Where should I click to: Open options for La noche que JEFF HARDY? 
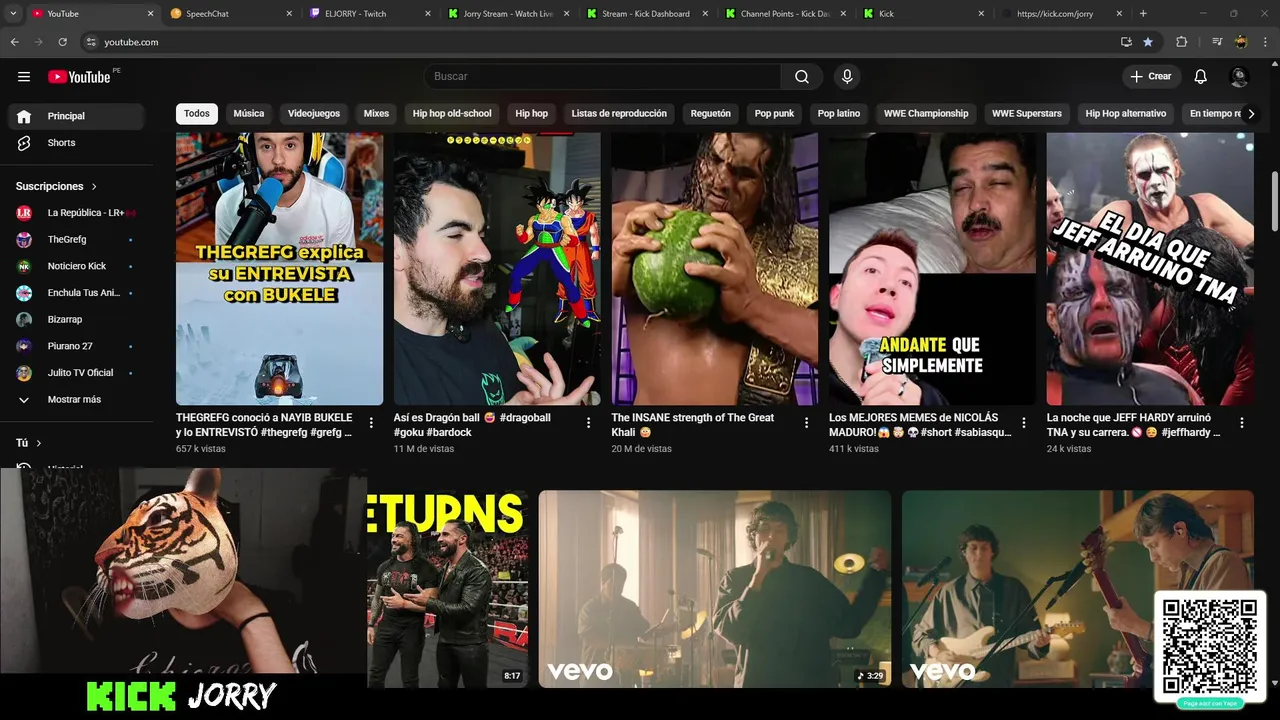pos(1242,423)
